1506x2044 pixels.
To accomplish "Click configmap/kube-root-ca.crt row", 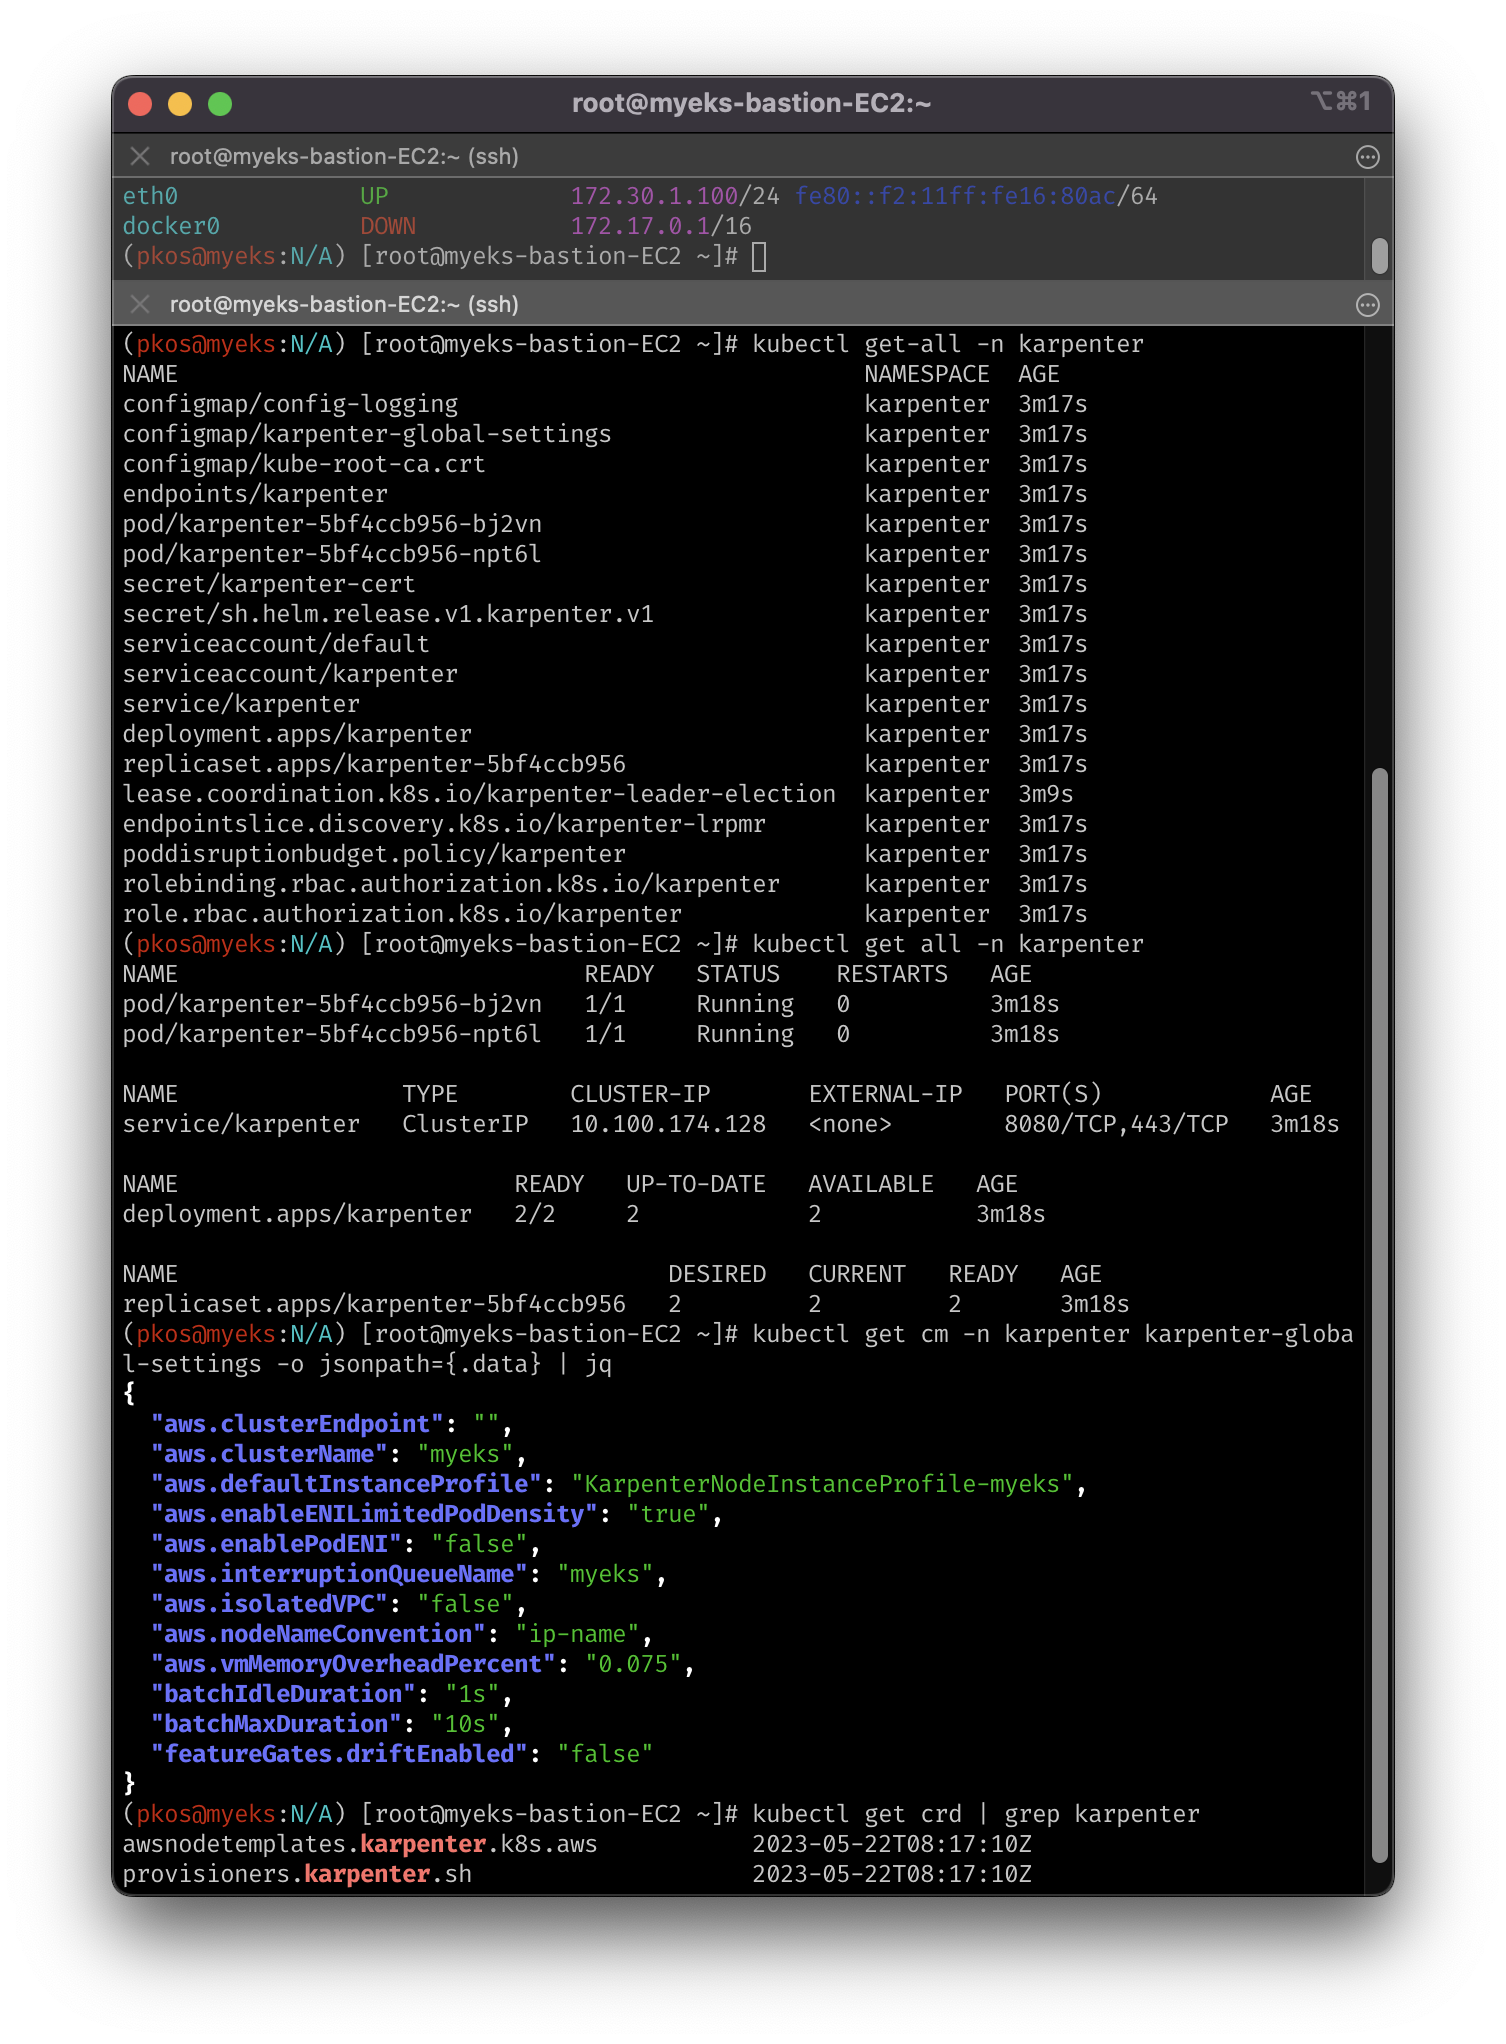I will (x=605, y=464).
